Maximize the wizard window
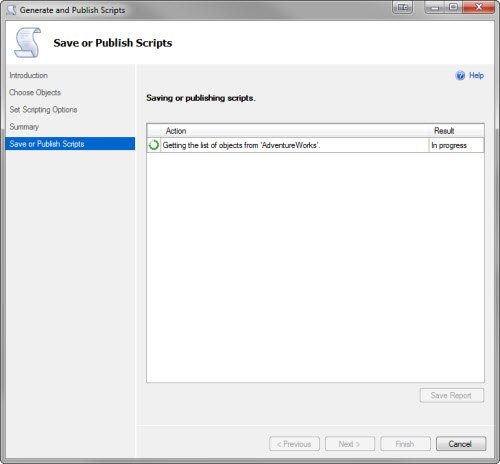The width and height of the screenshot is (500, 464). click(x=453, y=7)
